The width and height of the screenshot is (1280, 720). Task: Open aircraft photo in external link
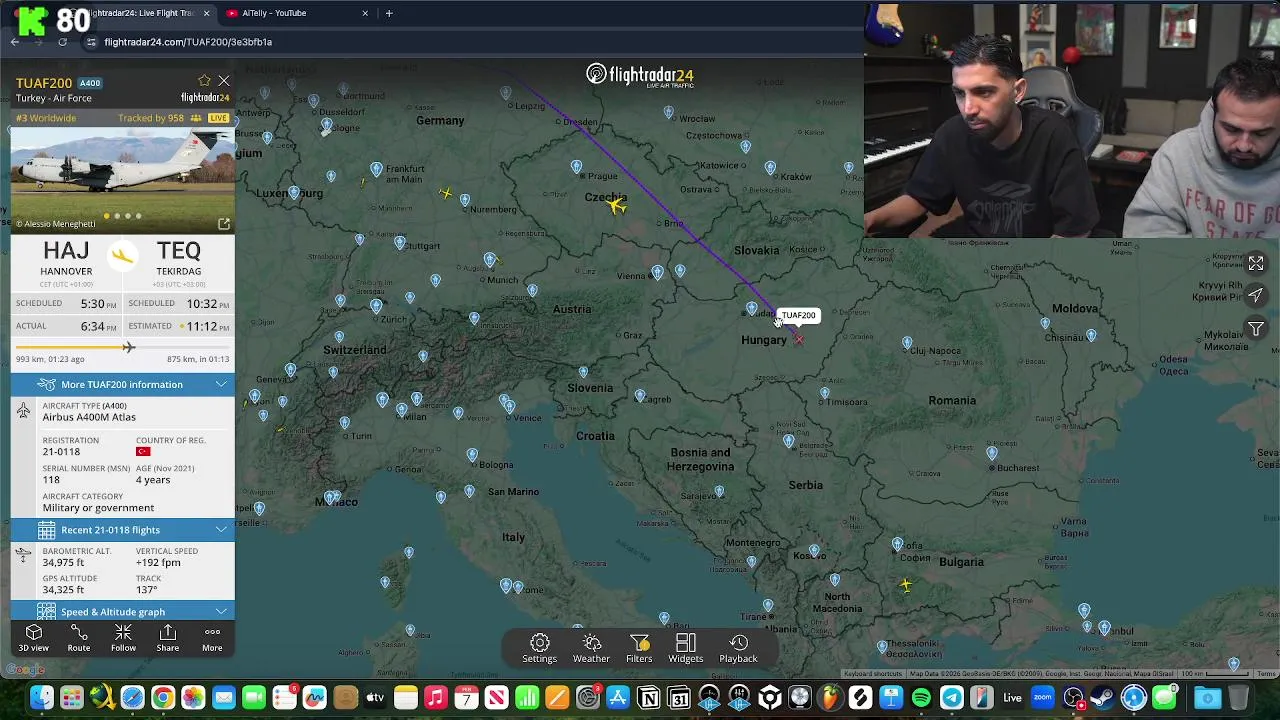[224, 224]
